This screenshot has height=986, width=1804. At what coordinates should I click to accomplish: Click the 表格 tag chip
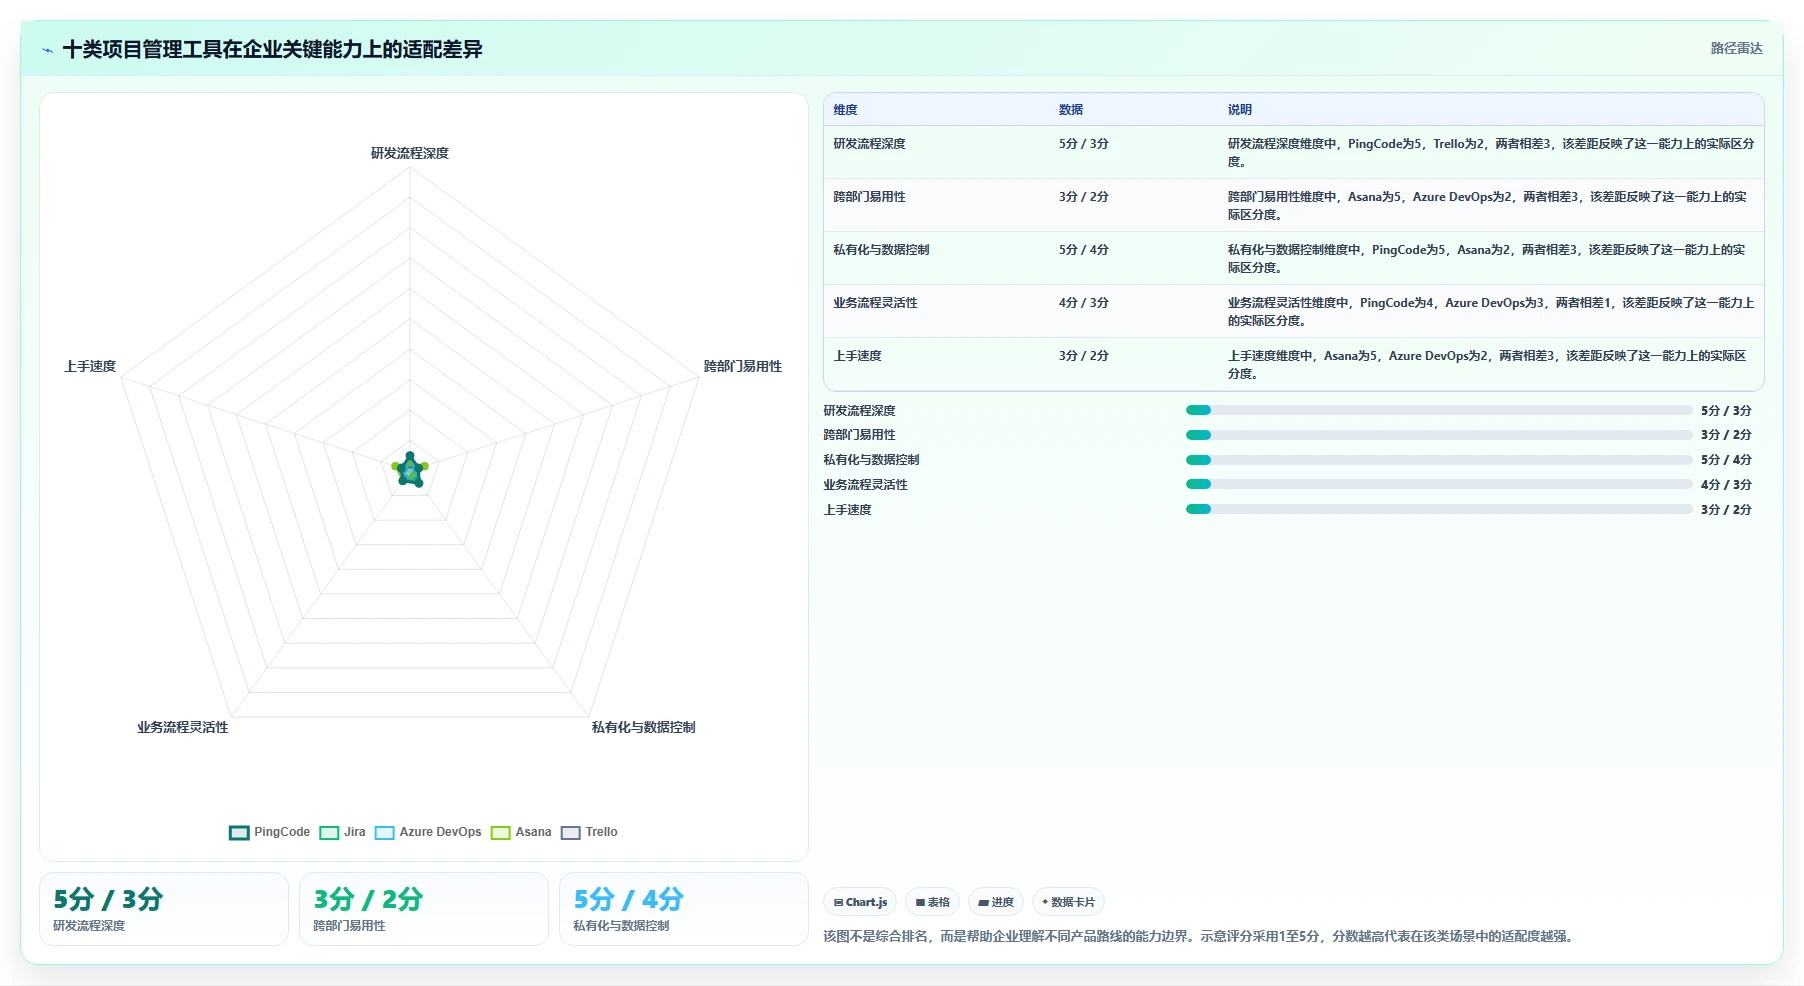pos(933,902)
